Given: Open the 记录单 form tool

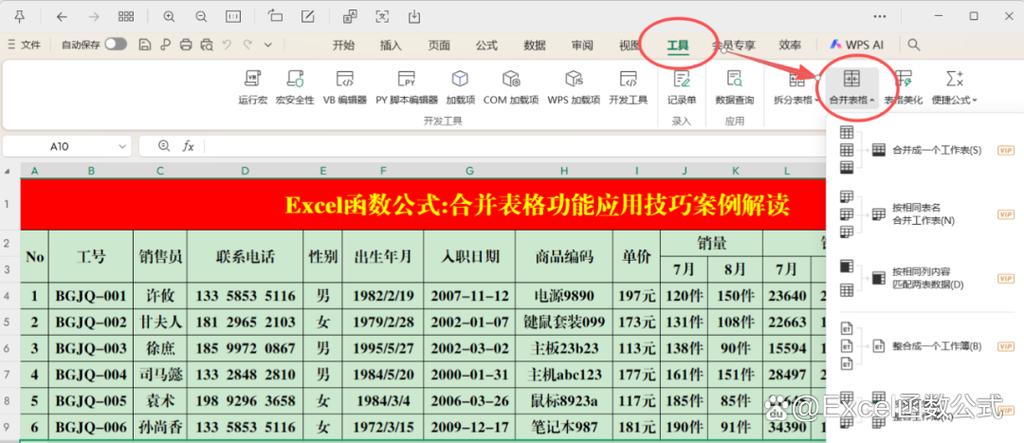Looking at the screenshot, I should pyautogui.click(x=681, y=88).
